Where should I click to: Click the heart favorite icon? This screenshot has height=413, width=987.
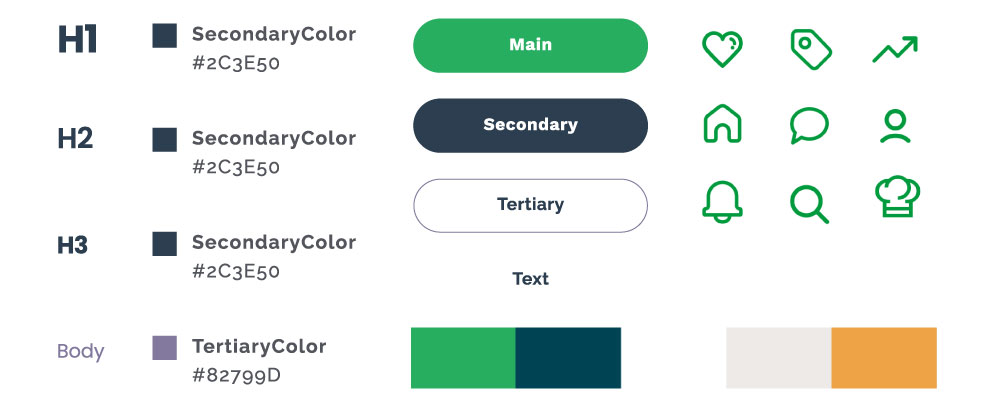pos(722,49)
